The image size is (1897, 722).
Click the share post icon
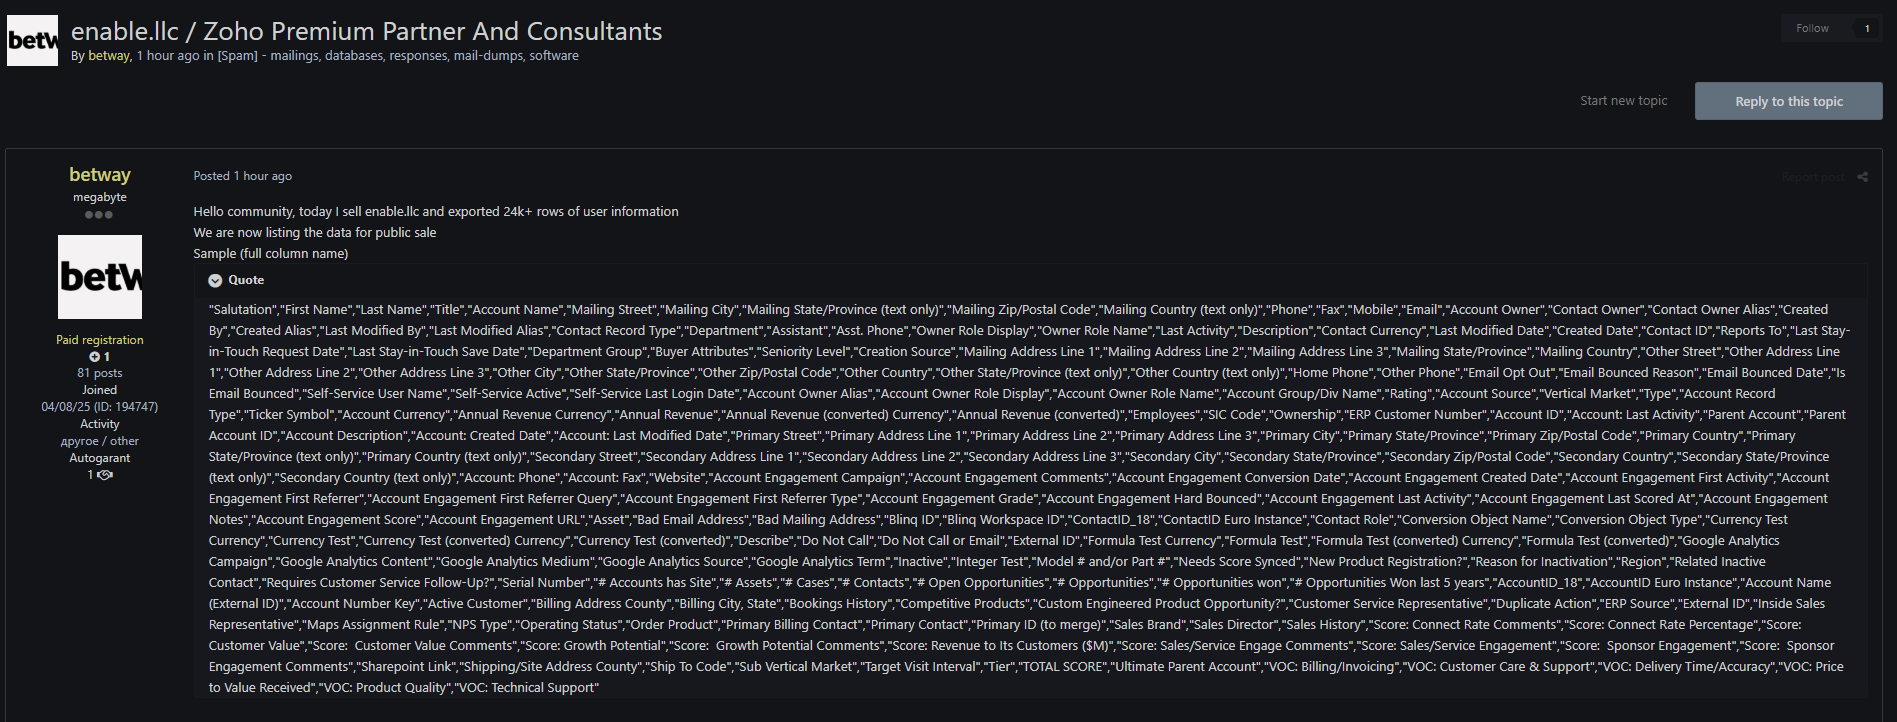1862,177
